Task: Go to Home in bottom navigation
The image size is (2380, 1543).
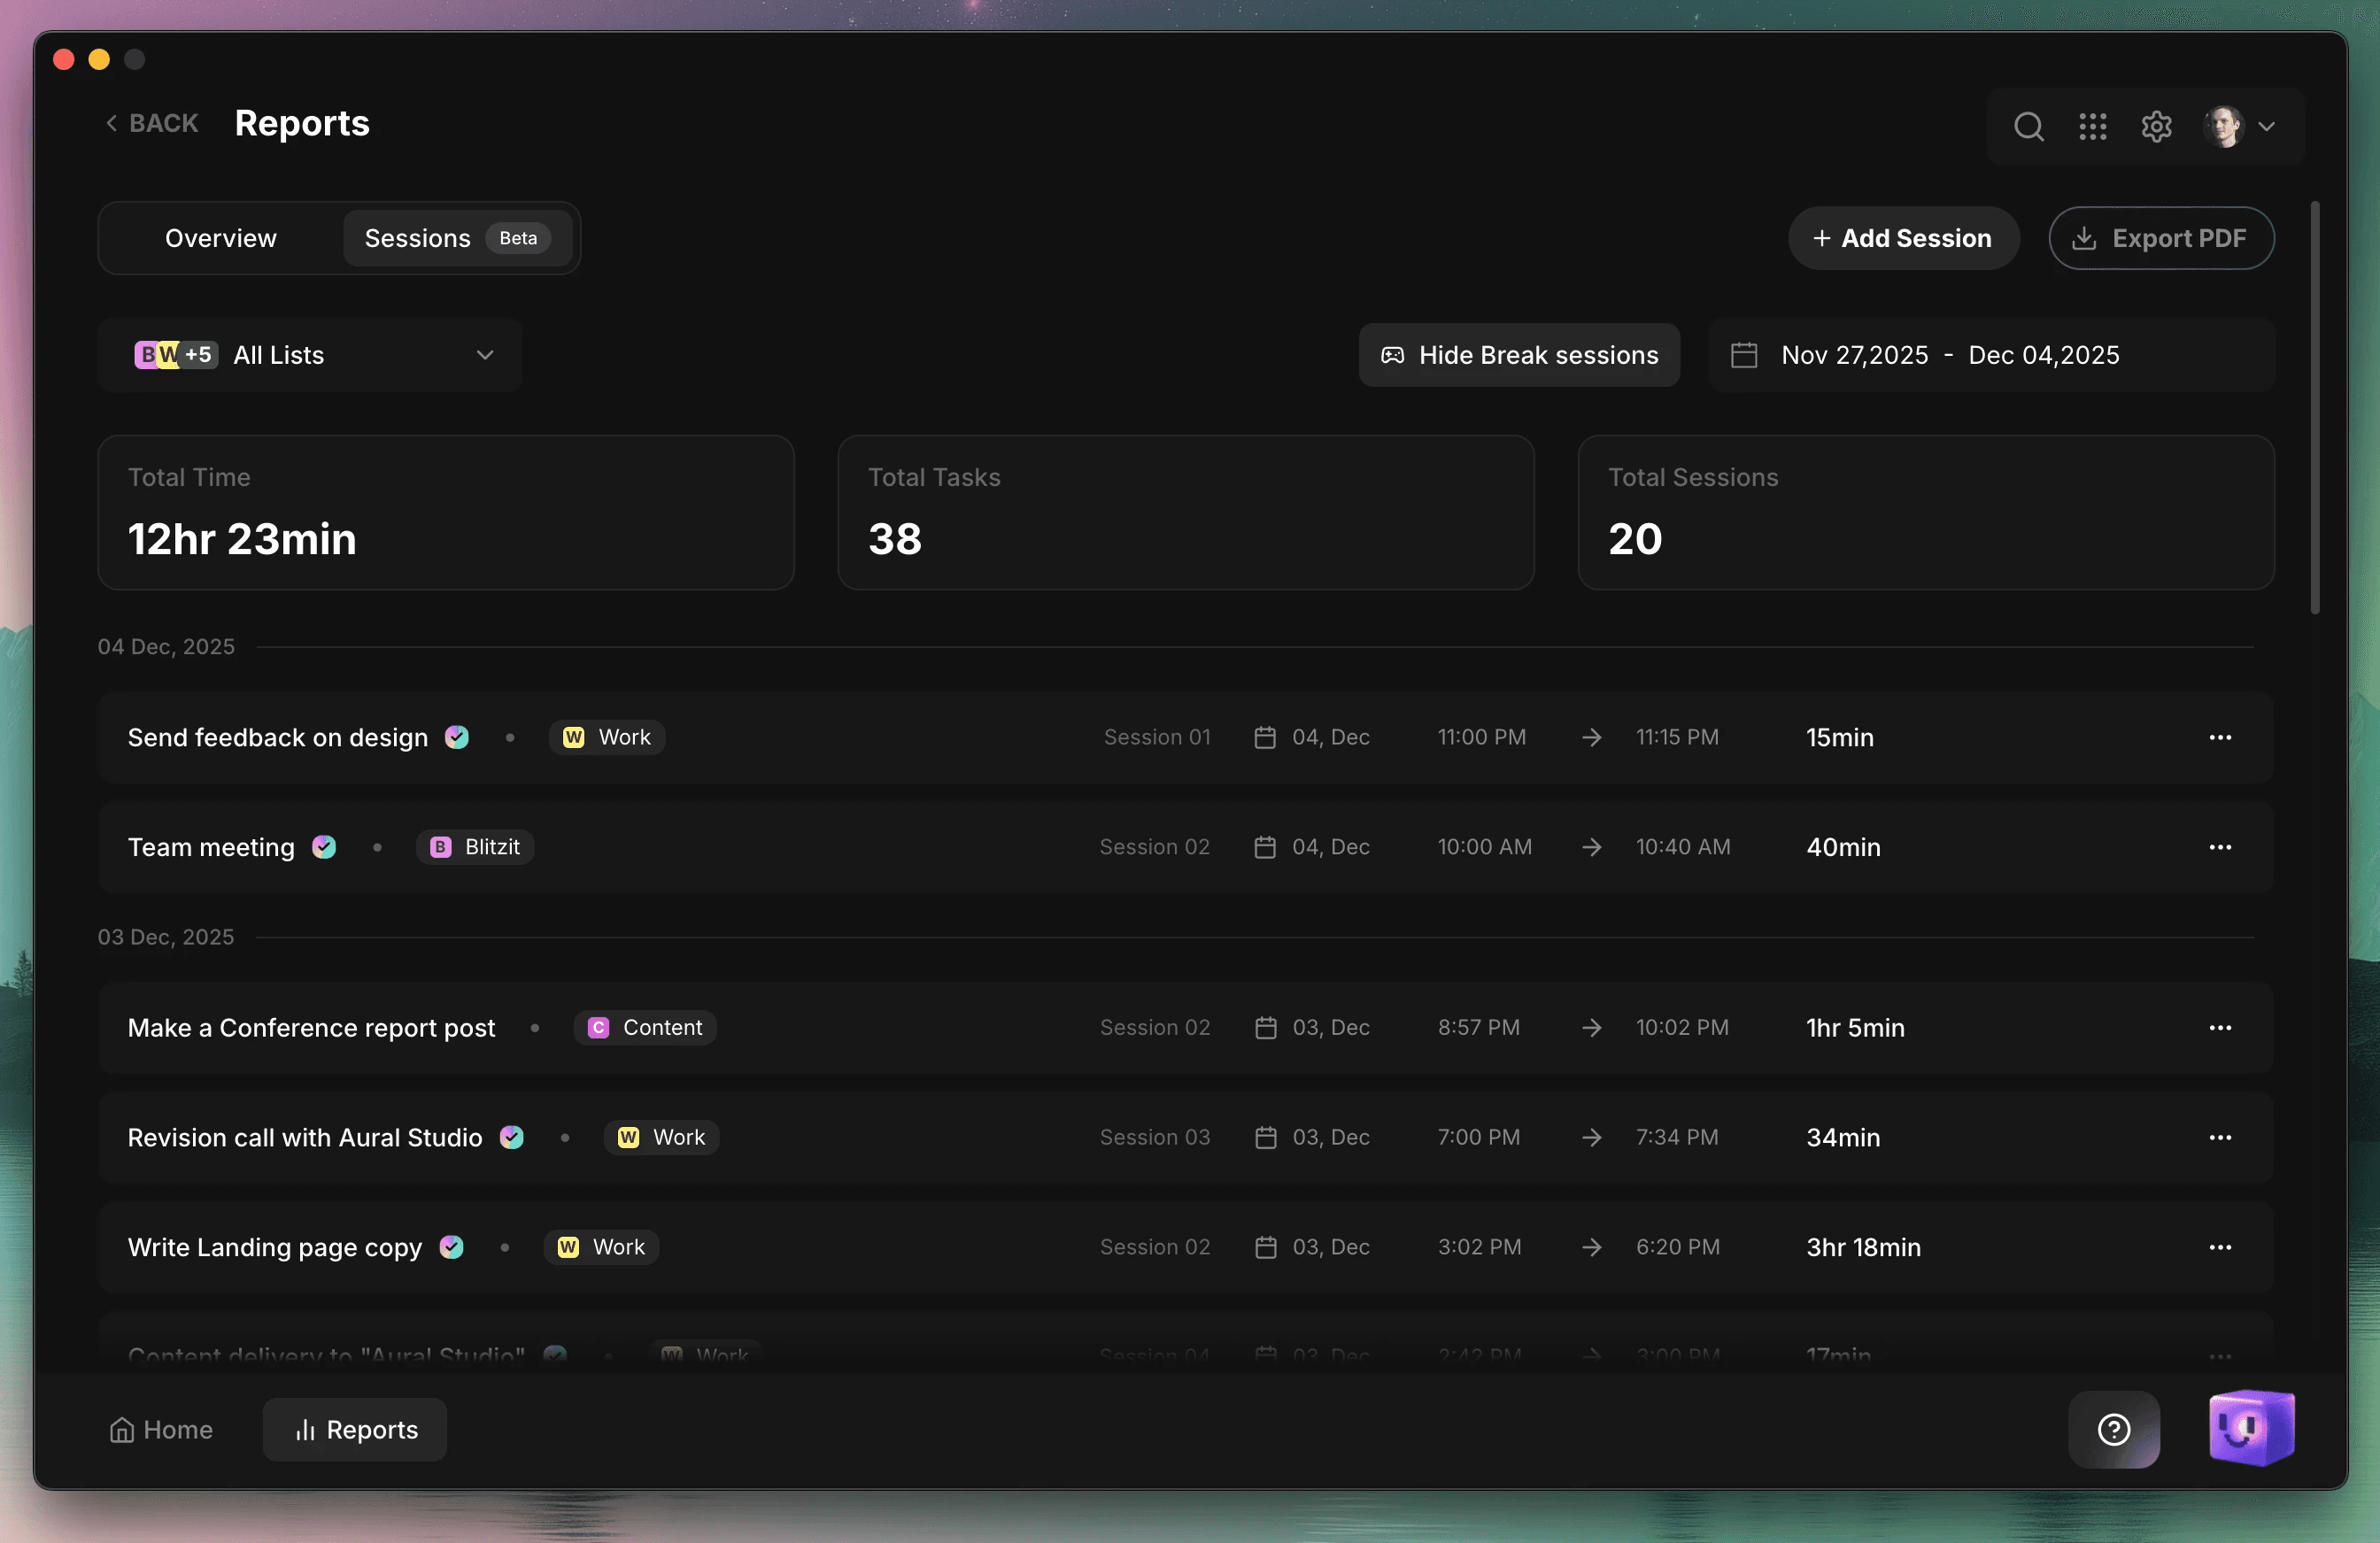Action: click(161, 1429)
